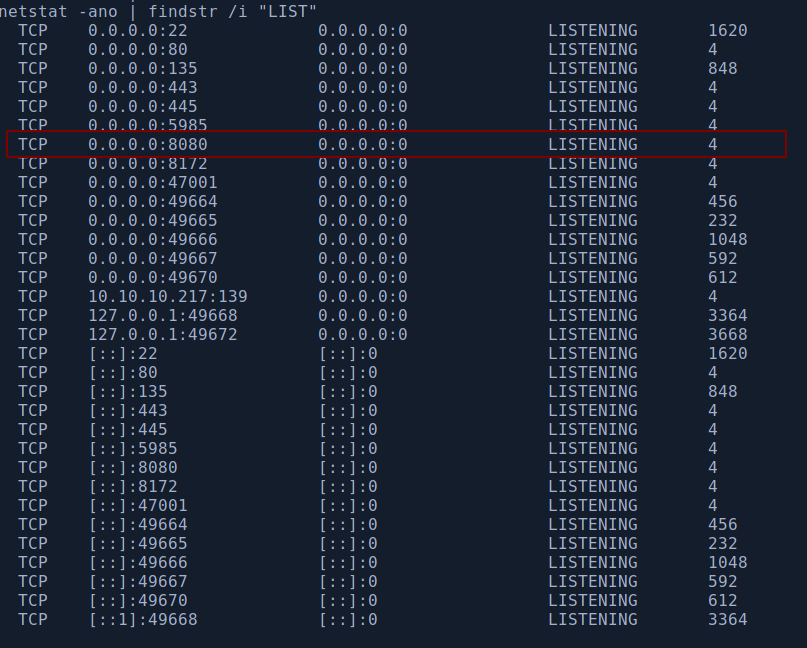Image resolution: width=807 pixels, height=648 pixels.
Task: Click IPv6 address [::]:80
Action: (123, 373)
